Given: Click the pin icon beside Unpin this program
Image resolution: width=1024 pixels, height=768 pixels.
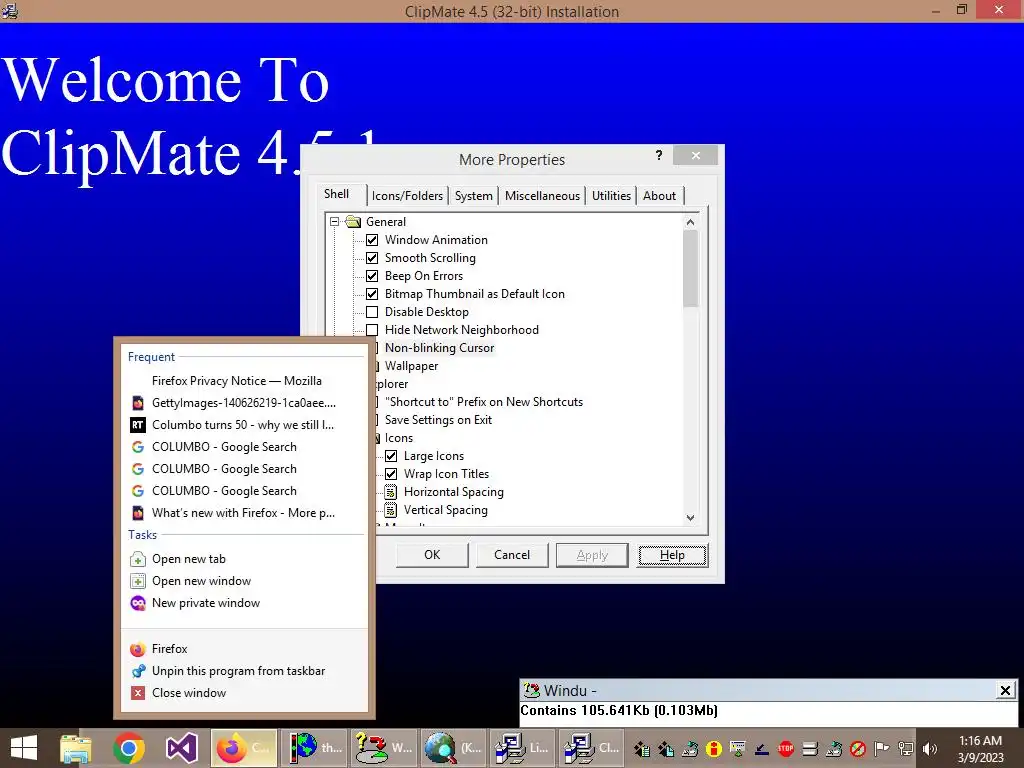Looking at the screenshot, I should [138, 671].
